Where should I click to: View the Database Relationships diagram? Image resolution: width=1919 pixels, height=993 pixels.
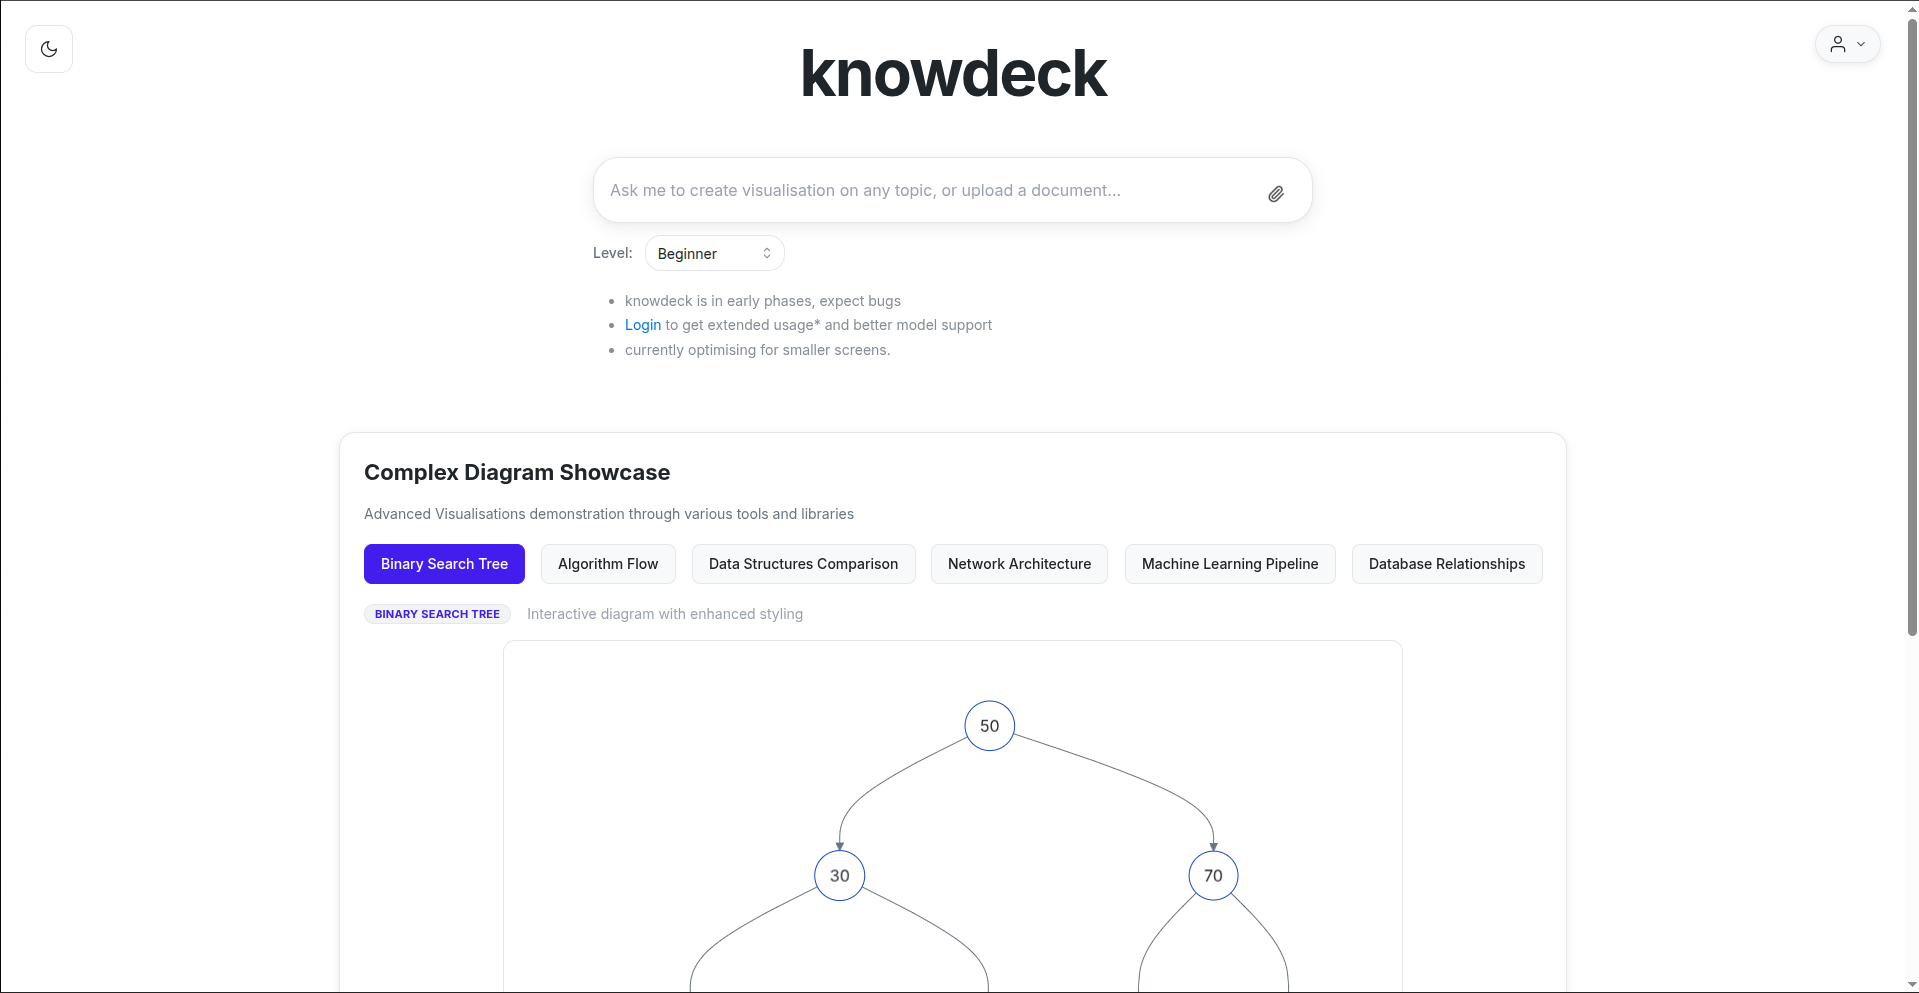coord(1446,563)
